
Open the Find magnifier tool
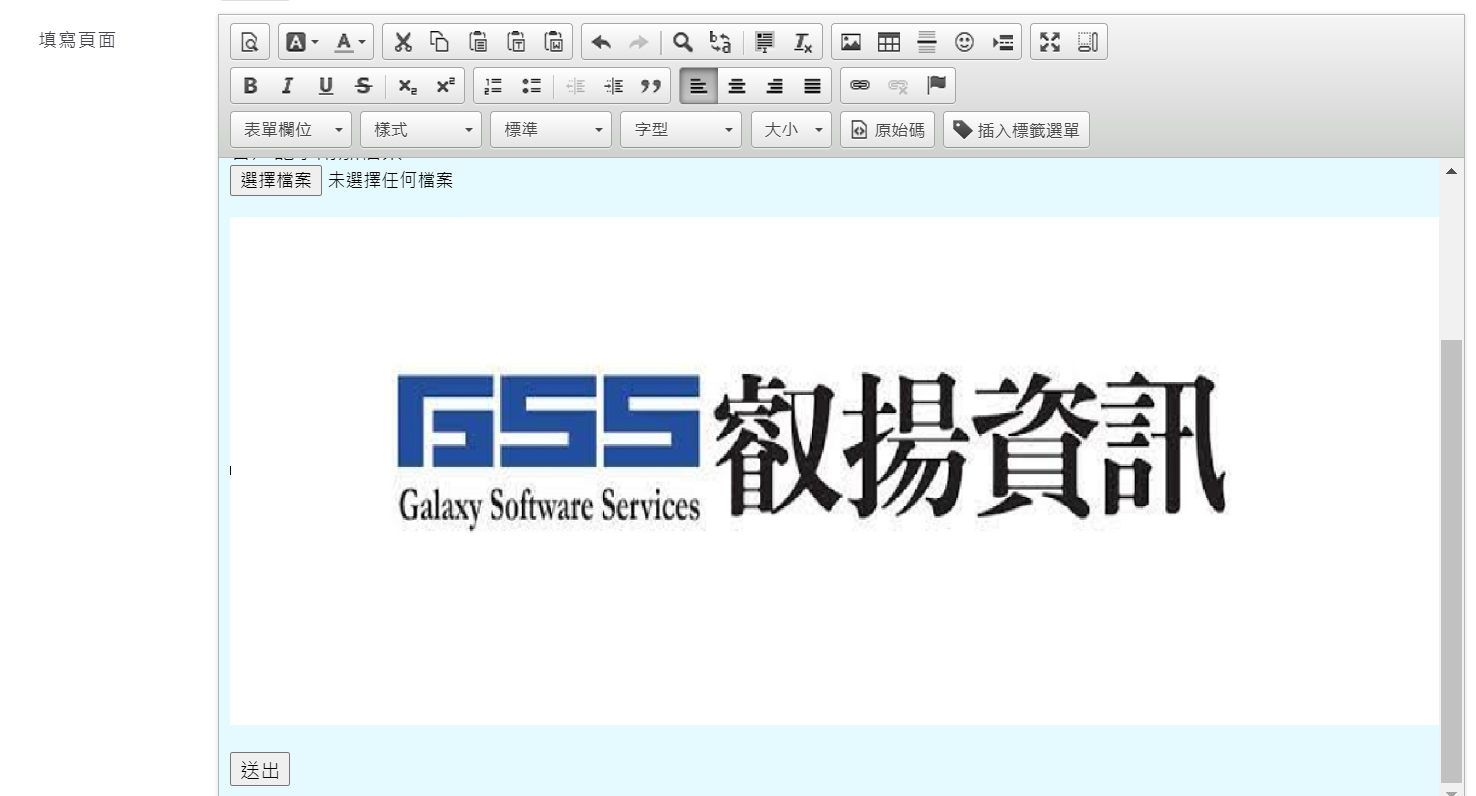point(683,42)
